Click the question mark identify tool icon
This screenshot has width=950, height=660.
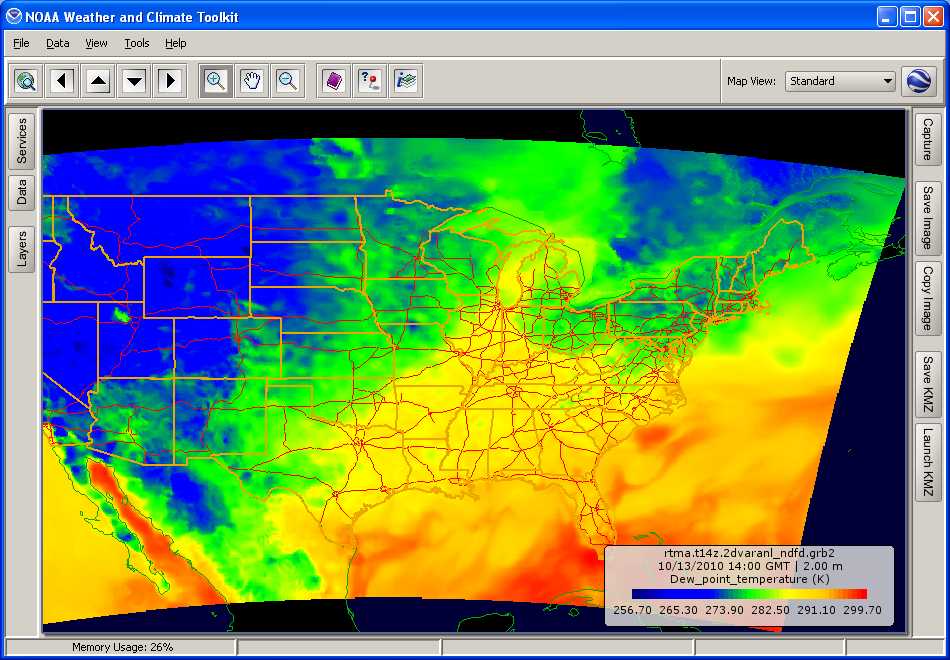pos(370,81)
